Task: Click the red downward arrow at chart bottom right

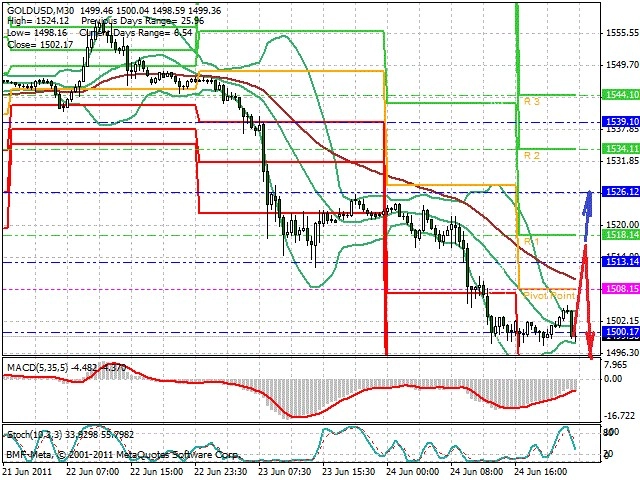Action: (x=590, y=345)
